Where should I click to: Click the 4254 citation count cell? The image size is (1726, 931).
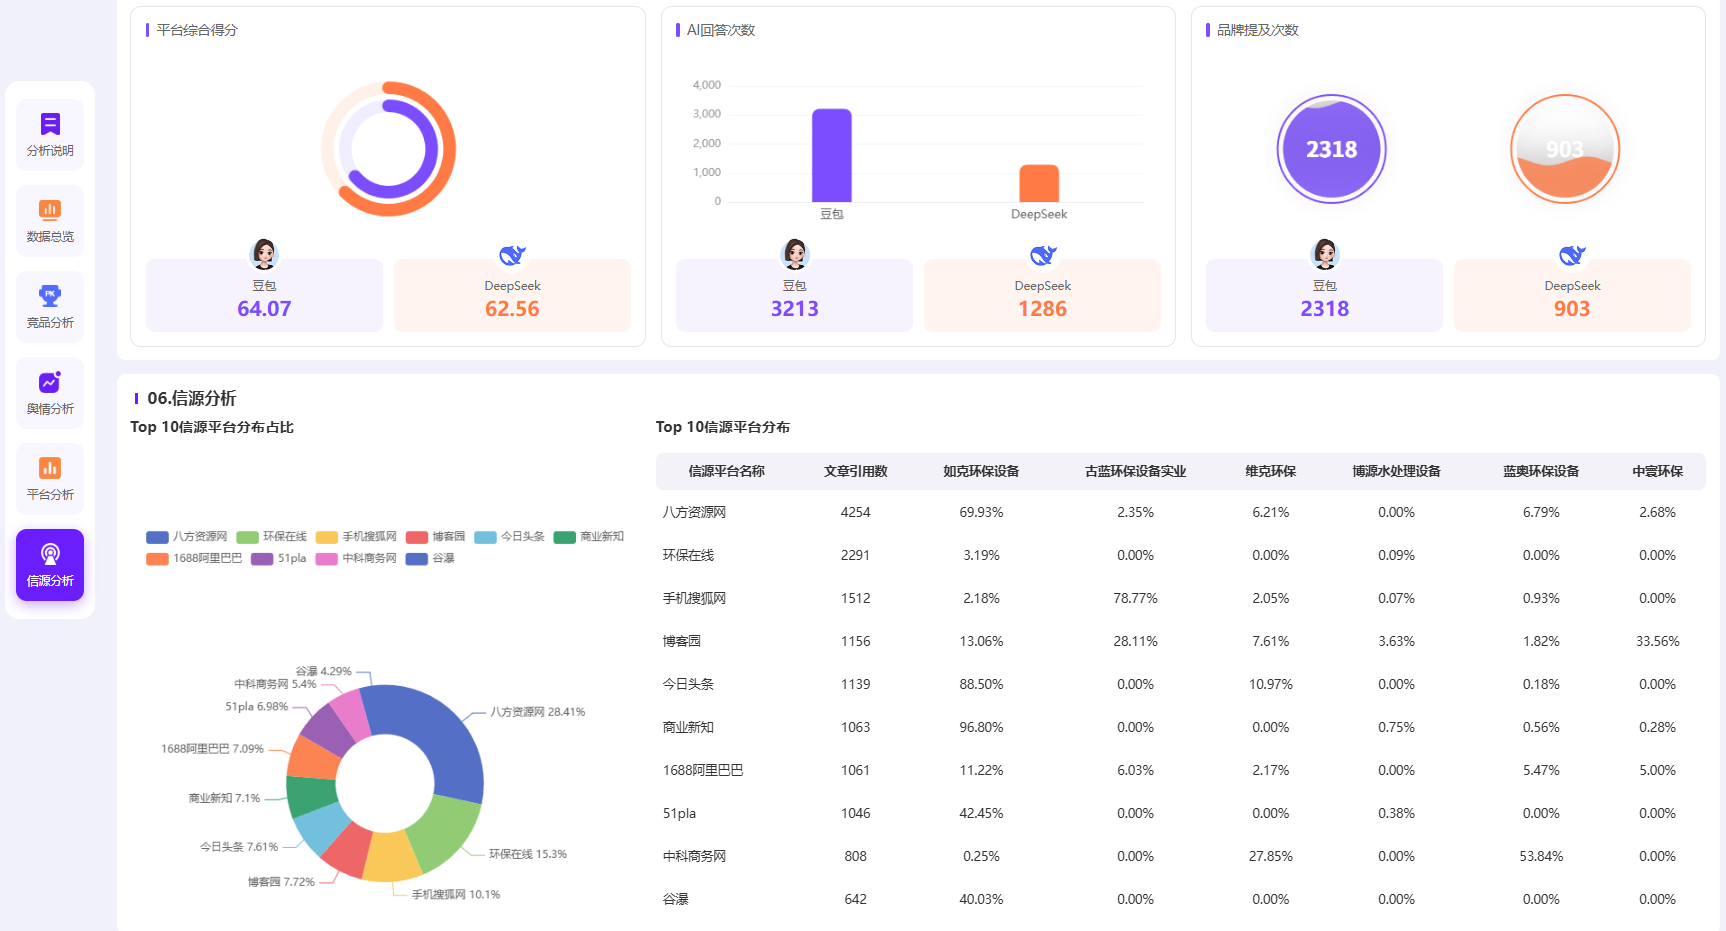tap(856, 512)
